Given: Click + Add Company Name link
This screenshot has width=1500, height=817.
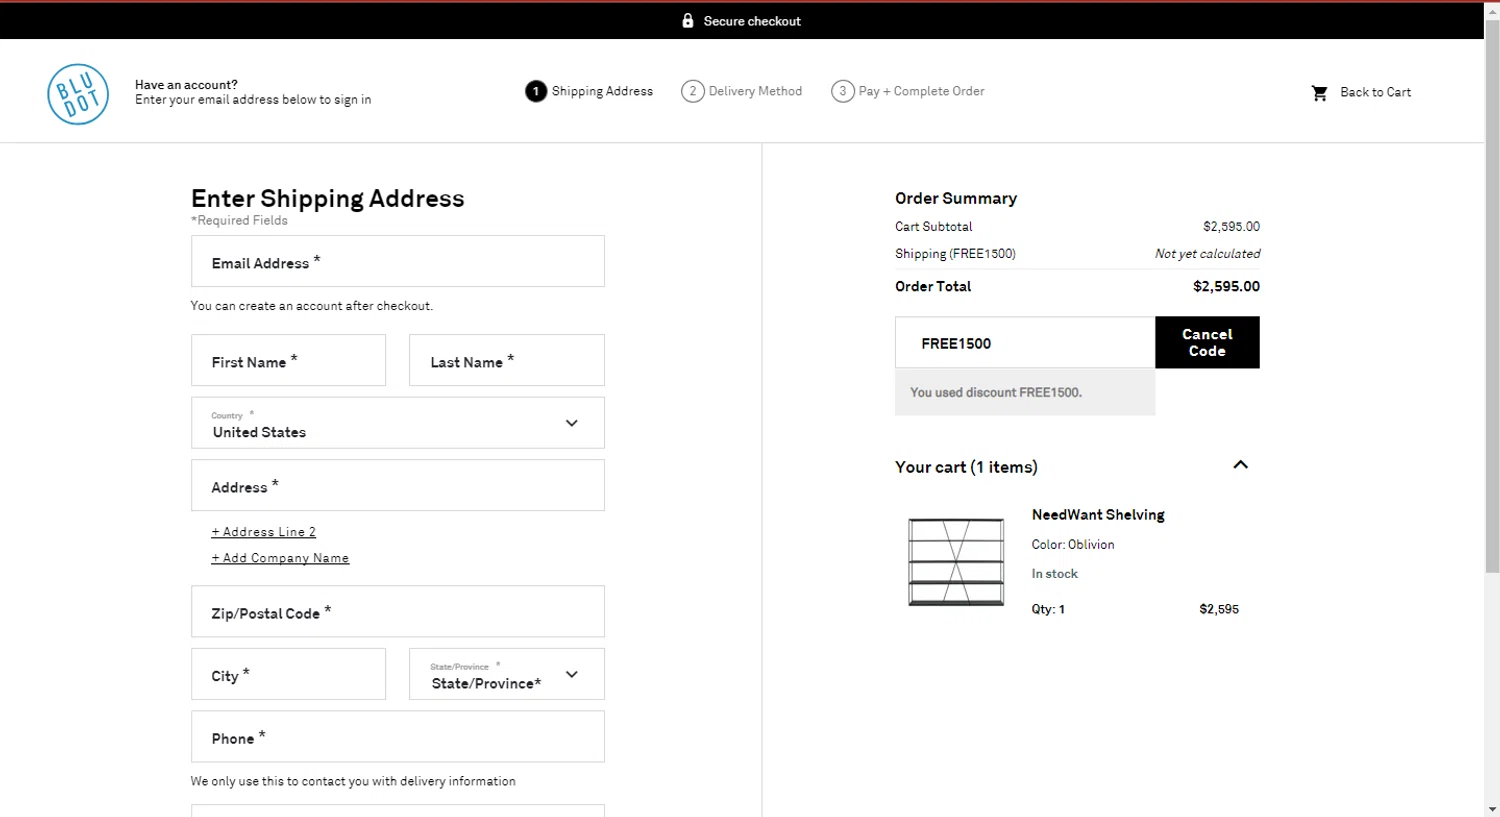Looking at the screenshot, I should point(280,558).
